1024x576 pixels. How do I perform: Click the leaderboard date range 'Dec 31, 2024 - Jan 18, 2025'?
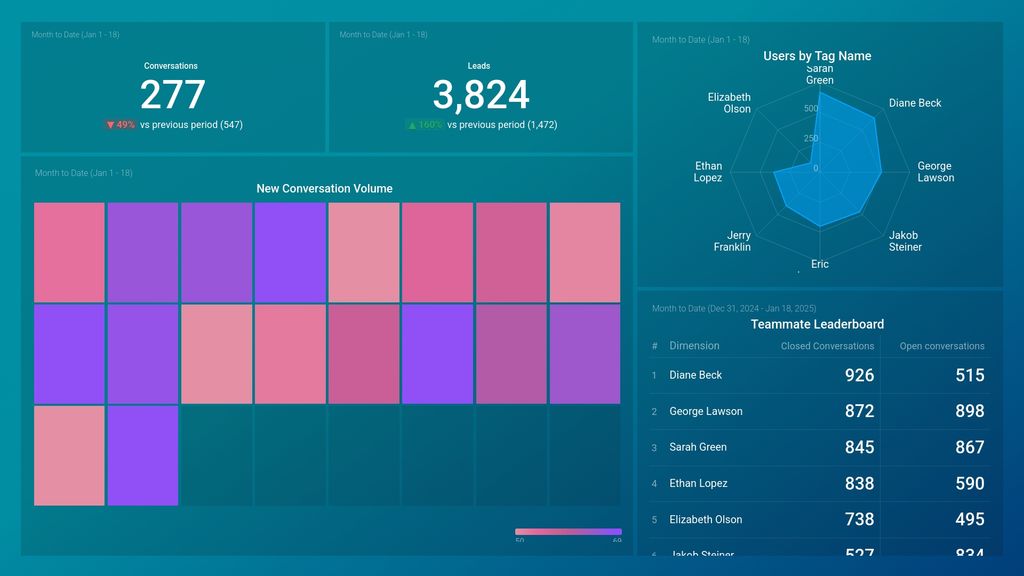click(x=761, y=309)
